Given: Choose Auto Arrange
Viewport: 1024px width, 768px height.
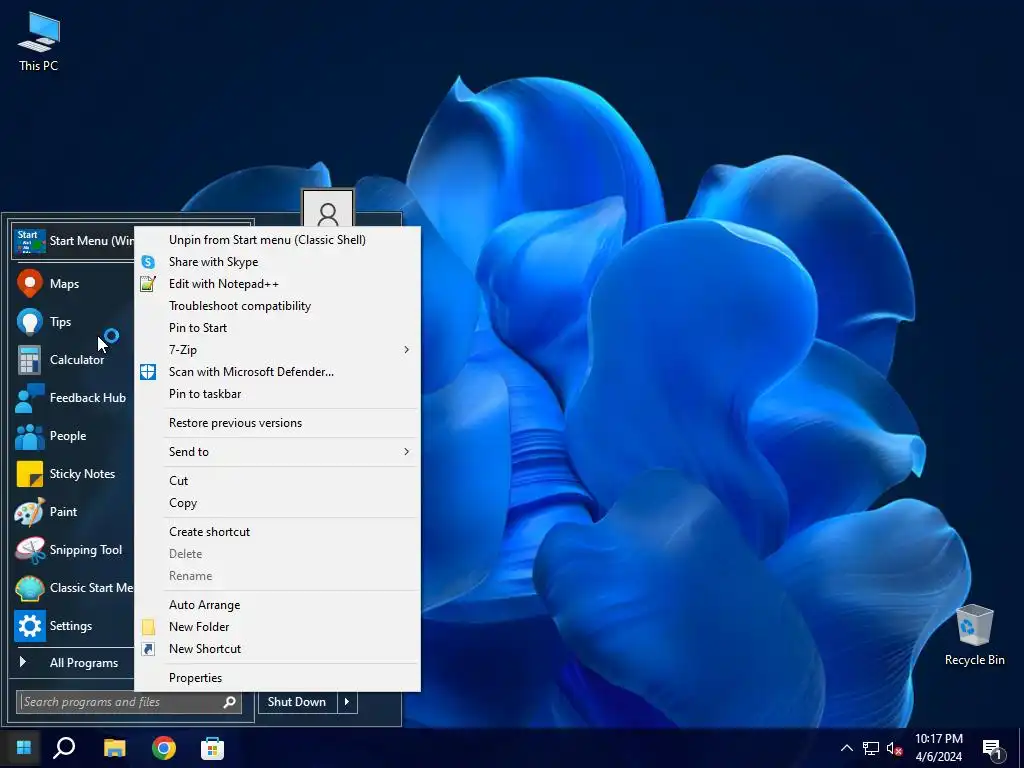Looking at the screenshot, I should pyautogui.click(x=278, y=605).
